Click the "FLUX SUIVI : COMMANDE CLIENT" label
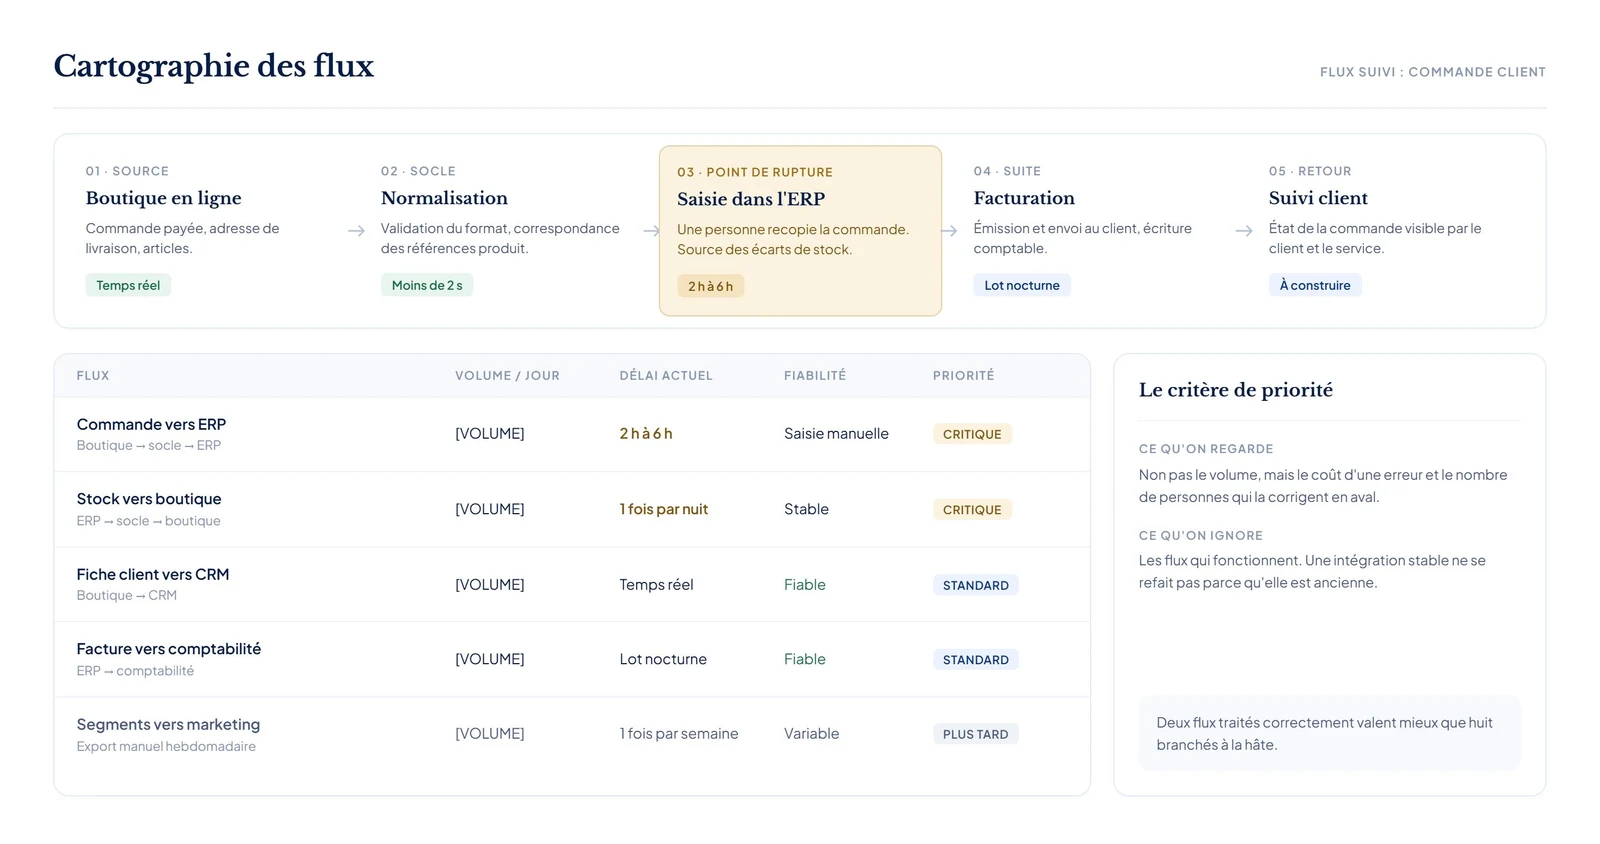 click(1432, 72)
